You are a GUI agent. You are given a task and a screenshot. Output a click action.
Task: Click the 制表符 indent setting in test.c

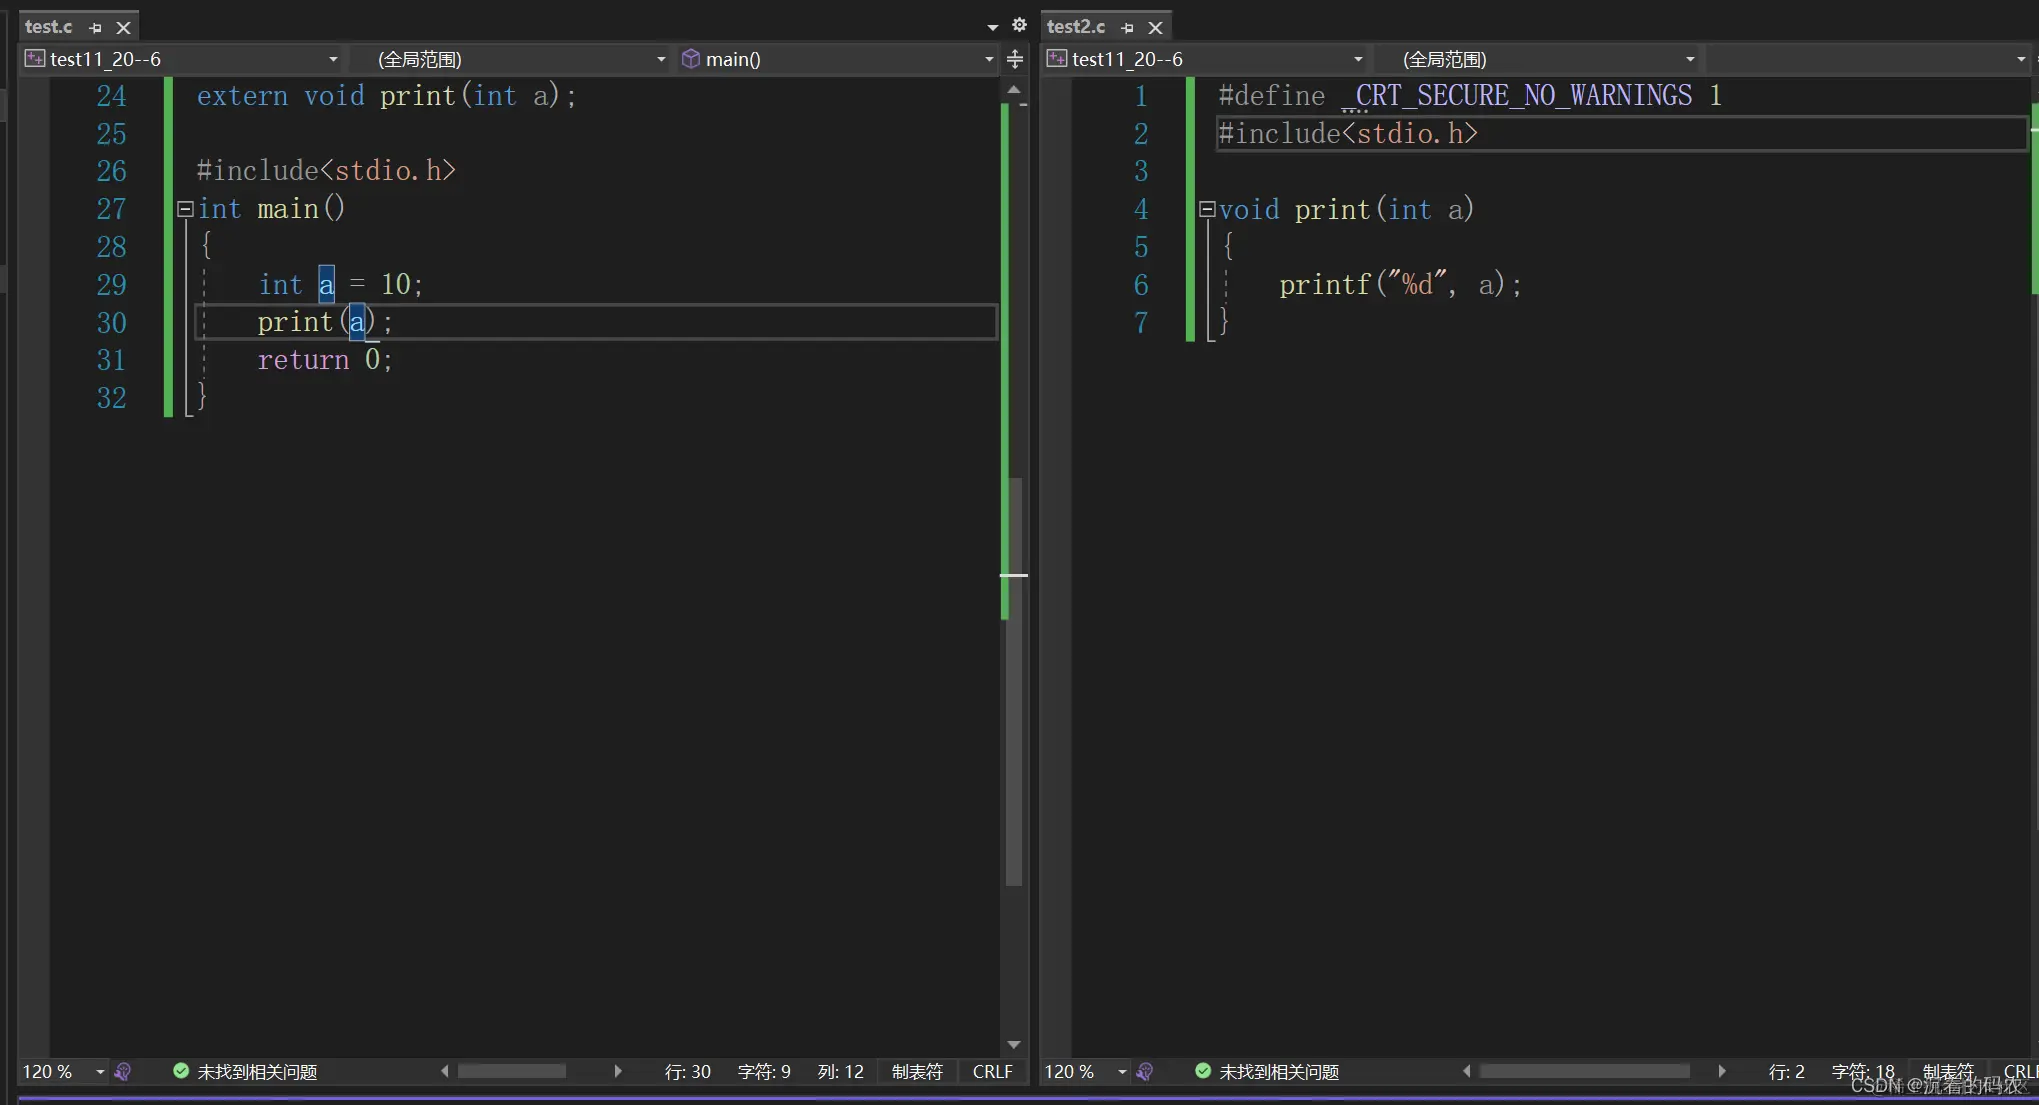(x=917, y=1072)
